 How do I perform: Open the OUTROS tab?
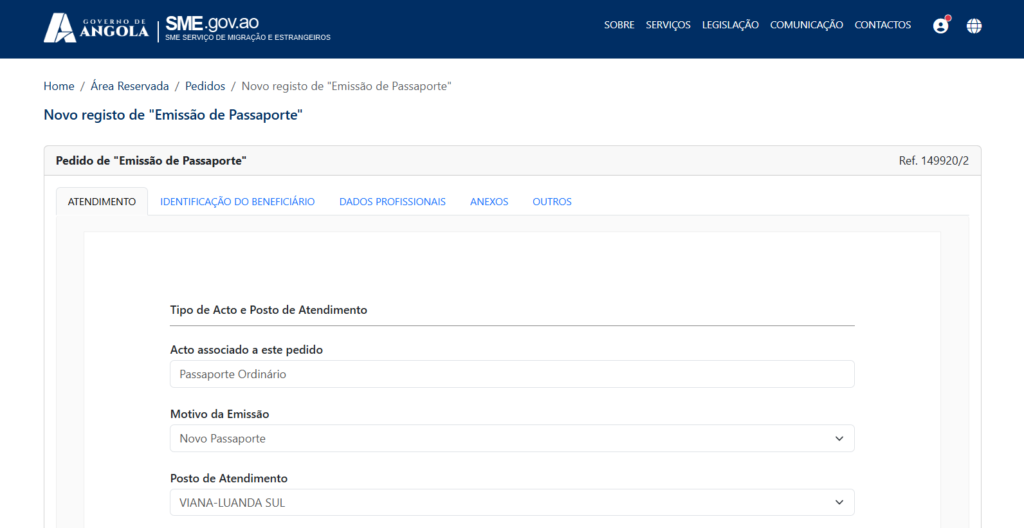pos(552,202)
